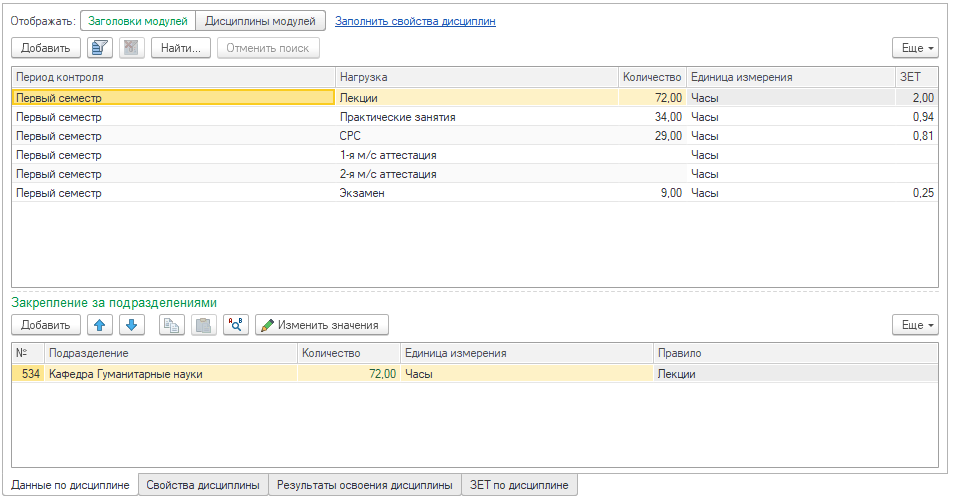
Task: Click the edit row icon beside Добавить
Action: [x=100, y=48]
